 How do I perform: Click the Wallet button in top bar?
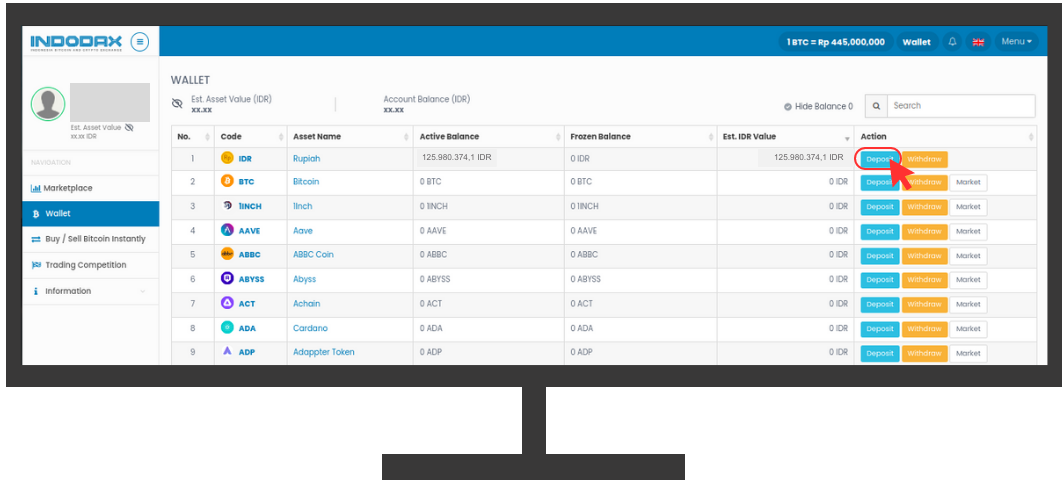917,42
